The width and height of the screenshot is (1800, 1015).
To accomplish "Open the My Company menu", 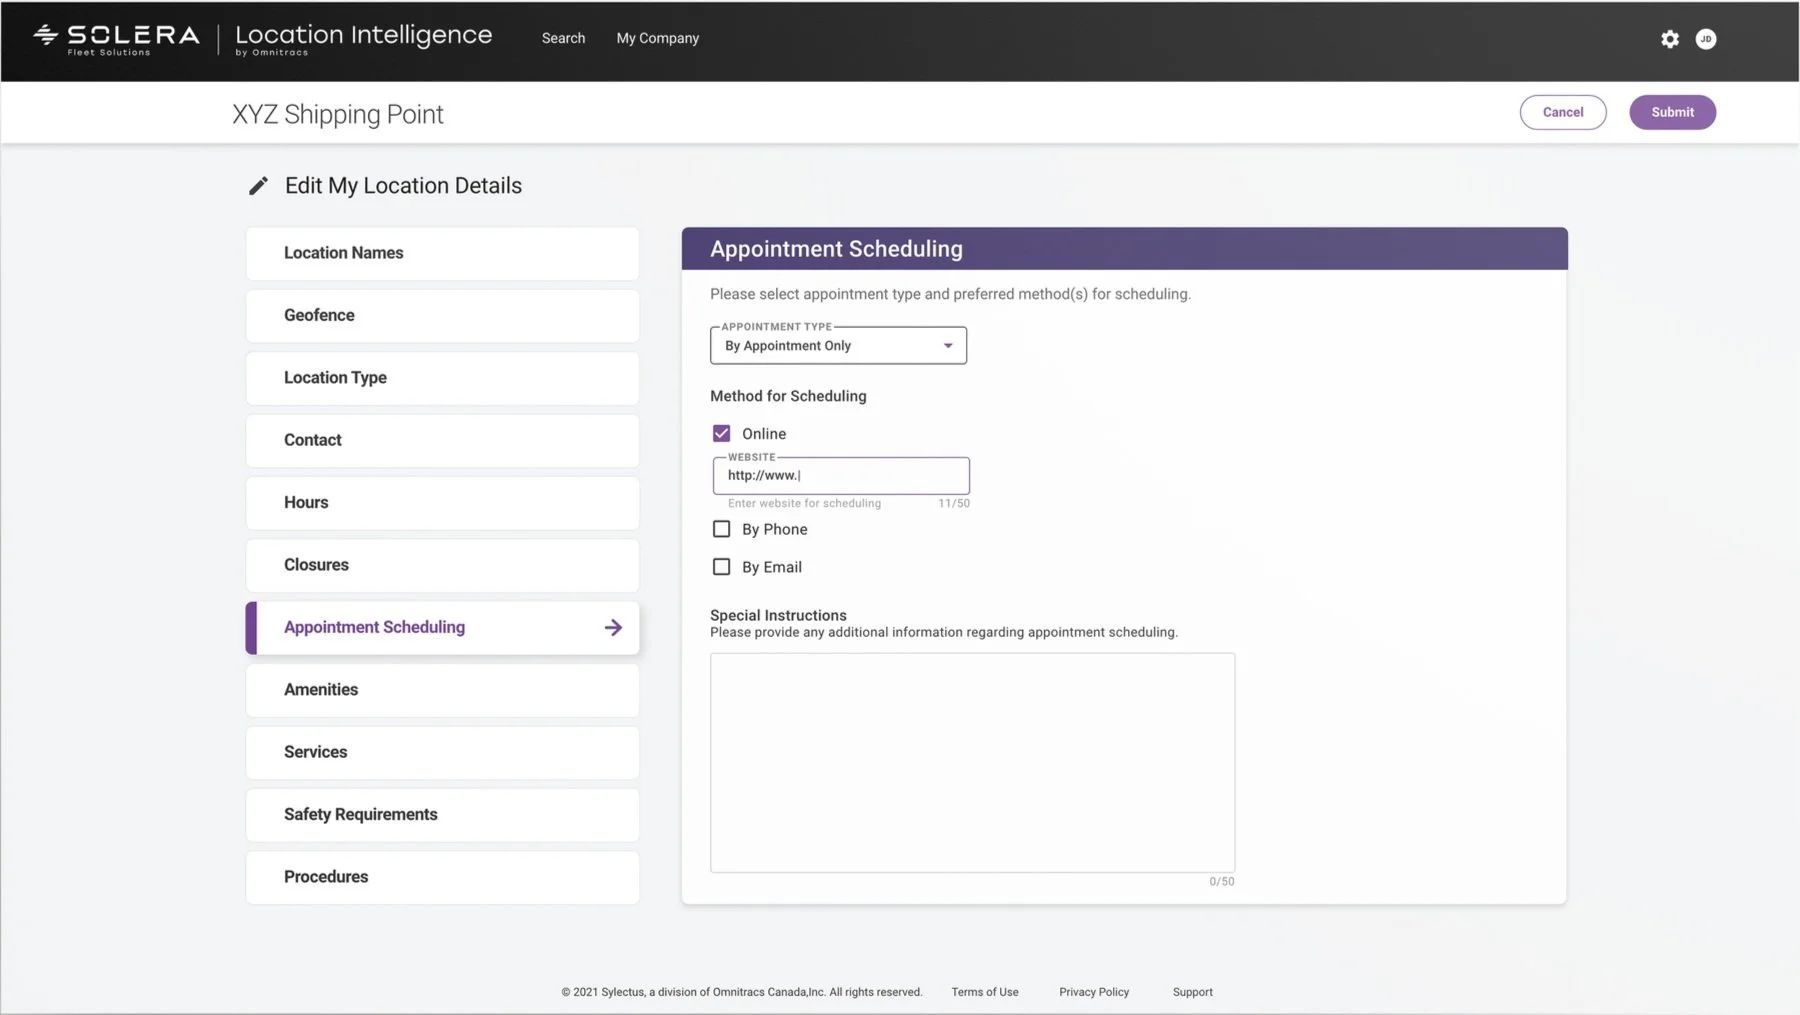I will point(657,38).
